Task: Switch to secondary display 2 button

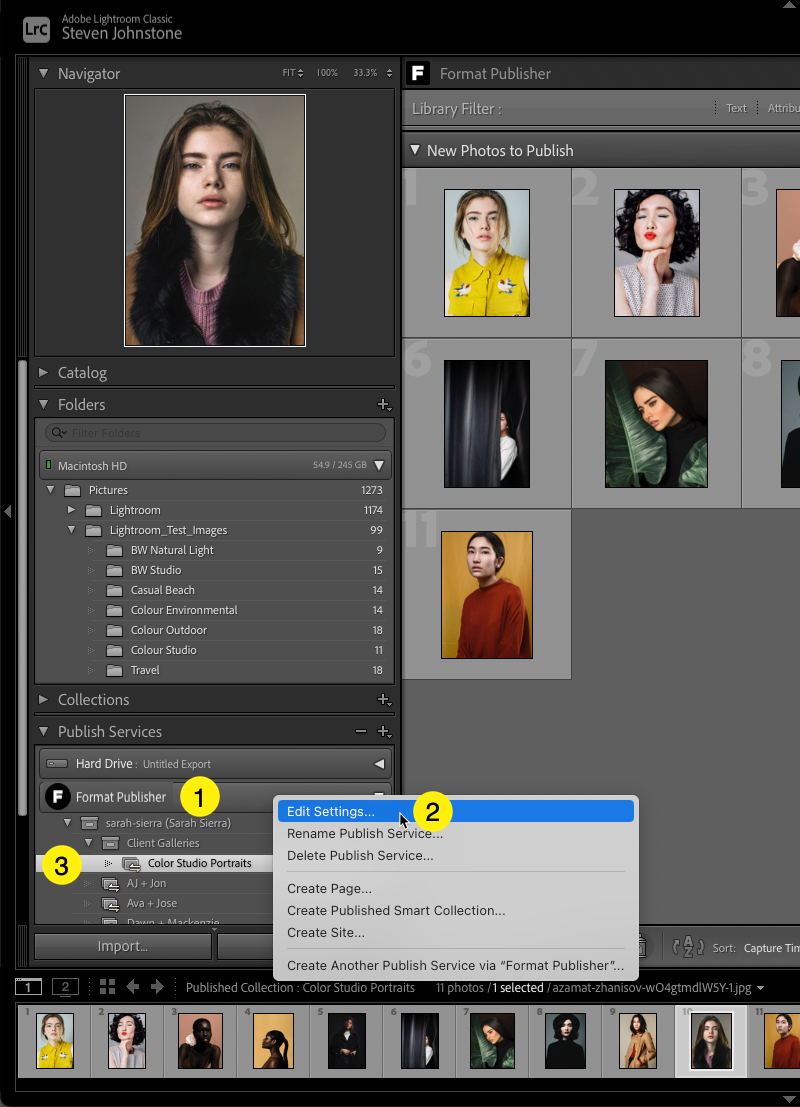Action: tap(65, 987)
